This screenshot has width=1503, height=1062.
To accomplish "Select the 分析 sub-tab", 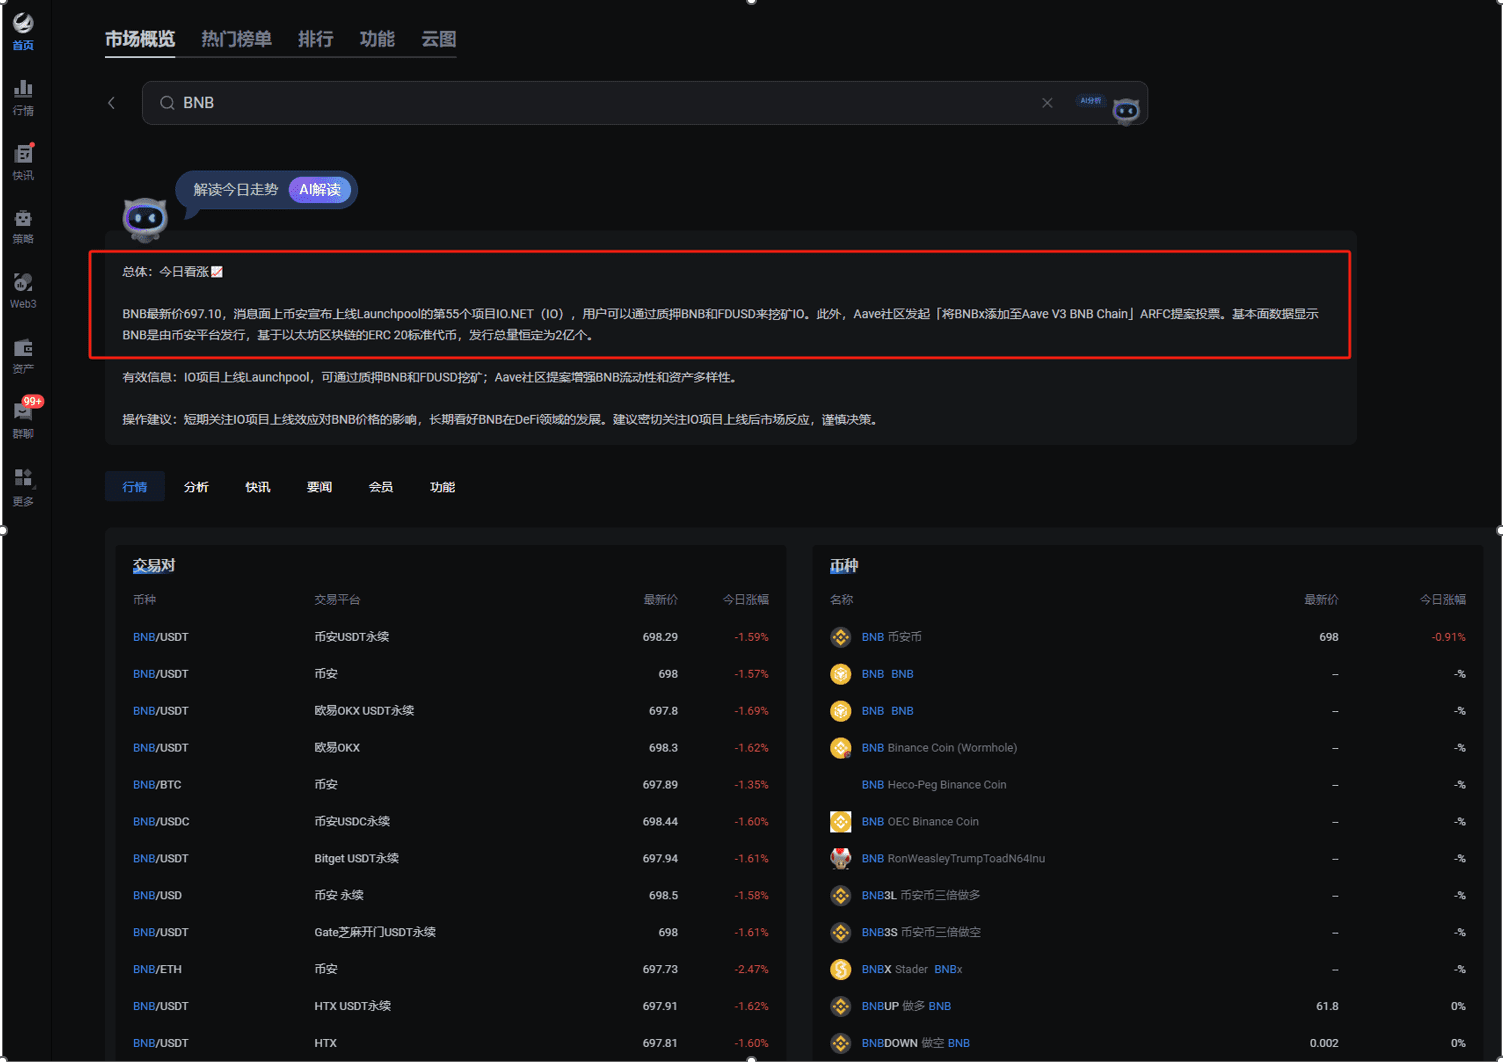I will click(x=196, y=487).
